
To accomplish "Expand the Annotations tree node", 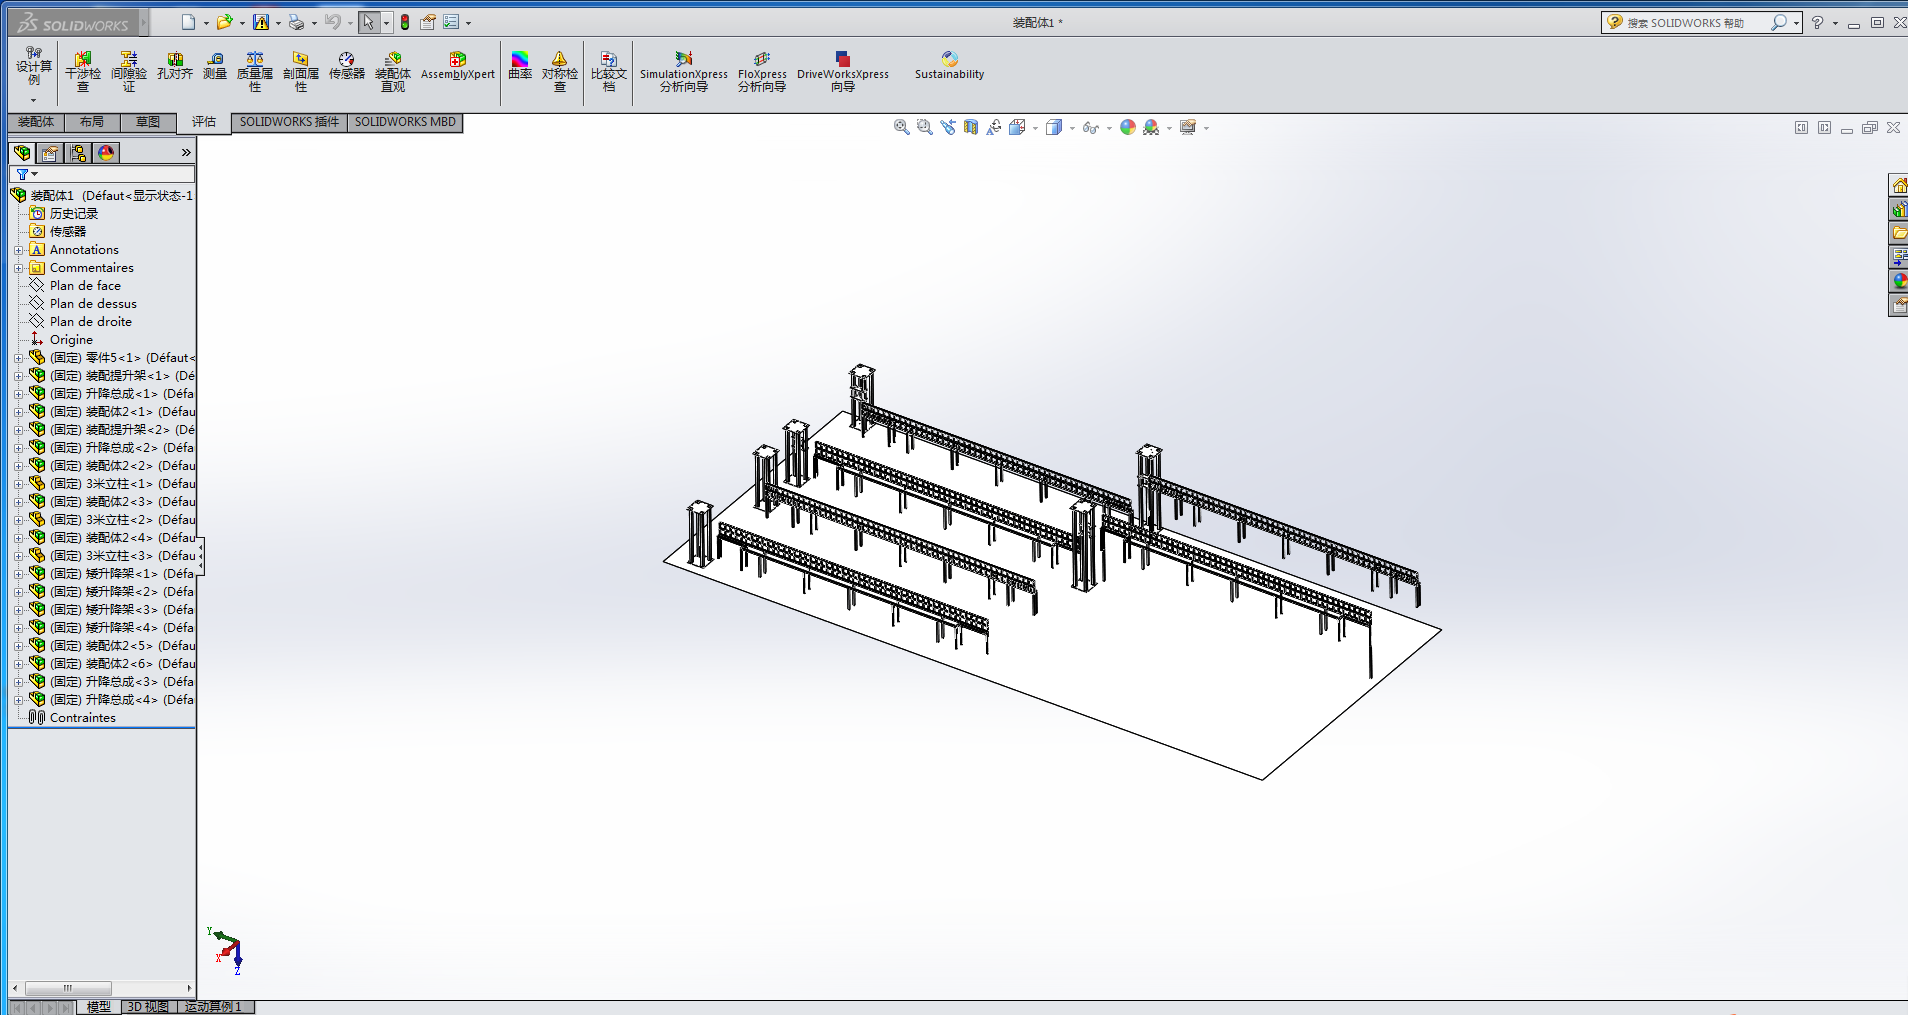I will (18, 250).
